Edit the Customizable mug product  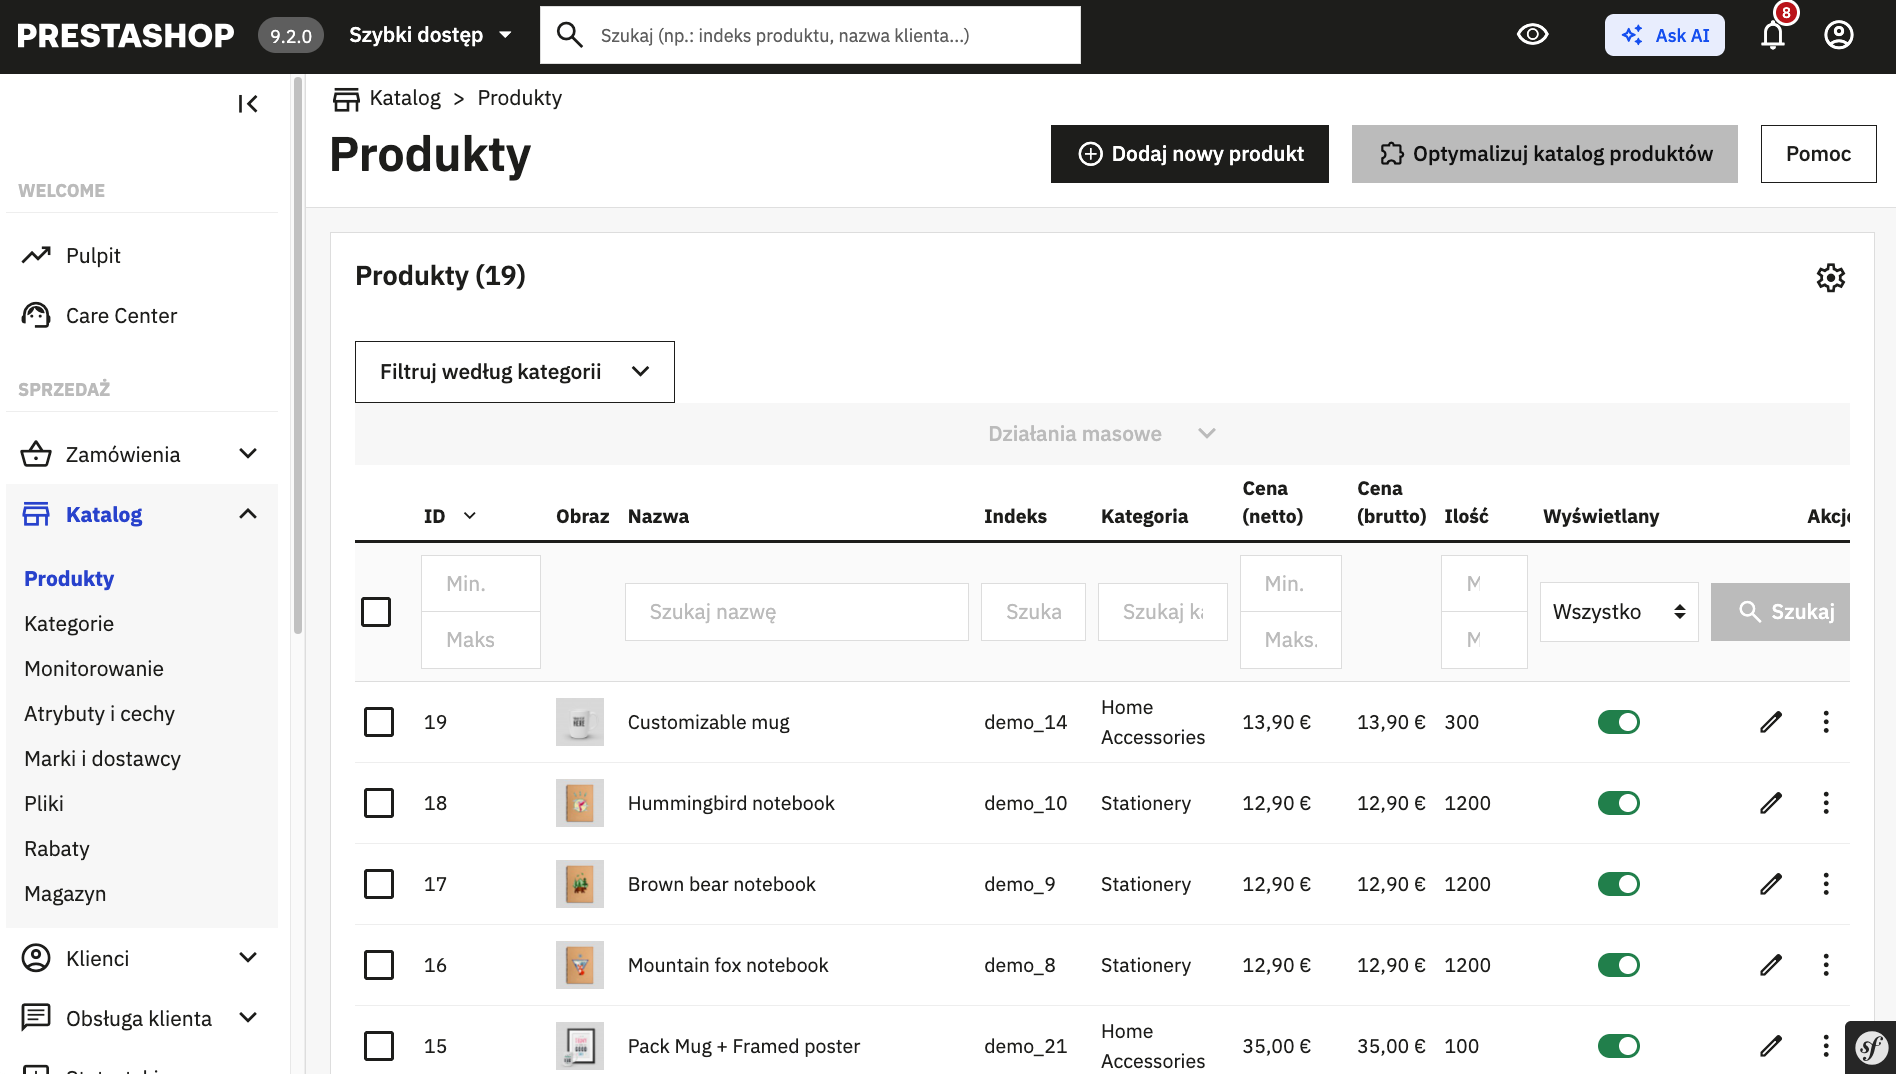tap(1771, 722)
